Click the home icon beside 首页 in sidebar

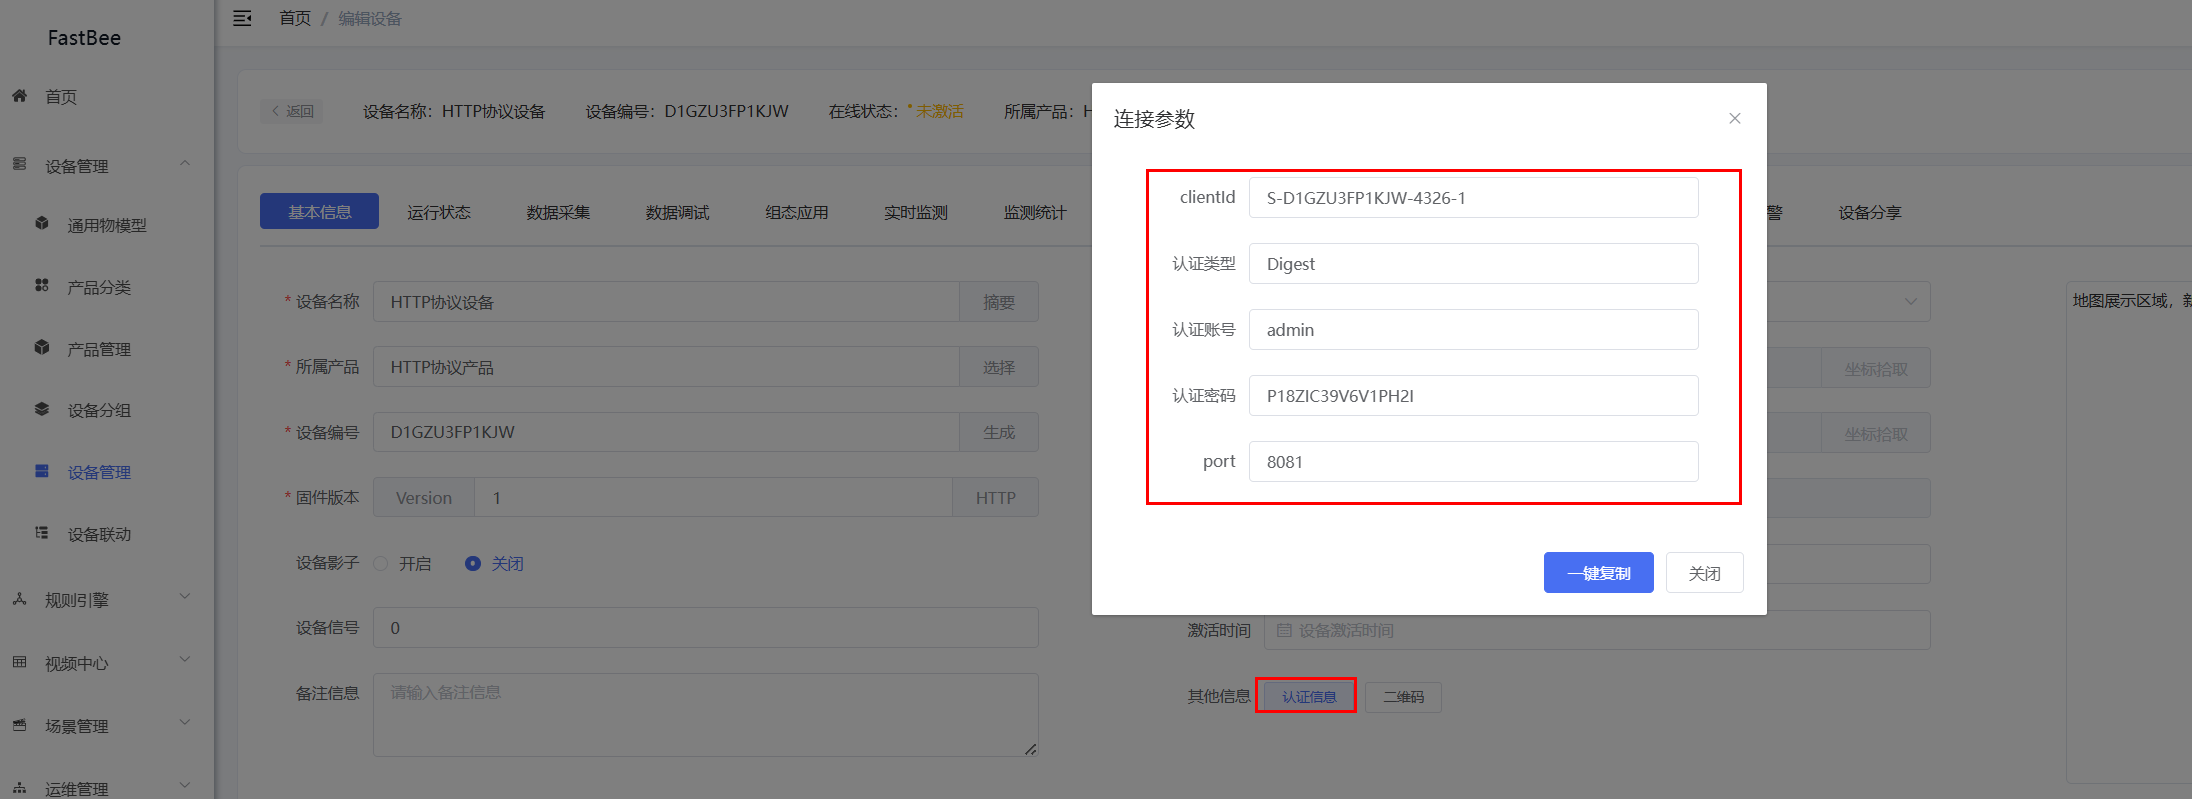coord(19,96)
